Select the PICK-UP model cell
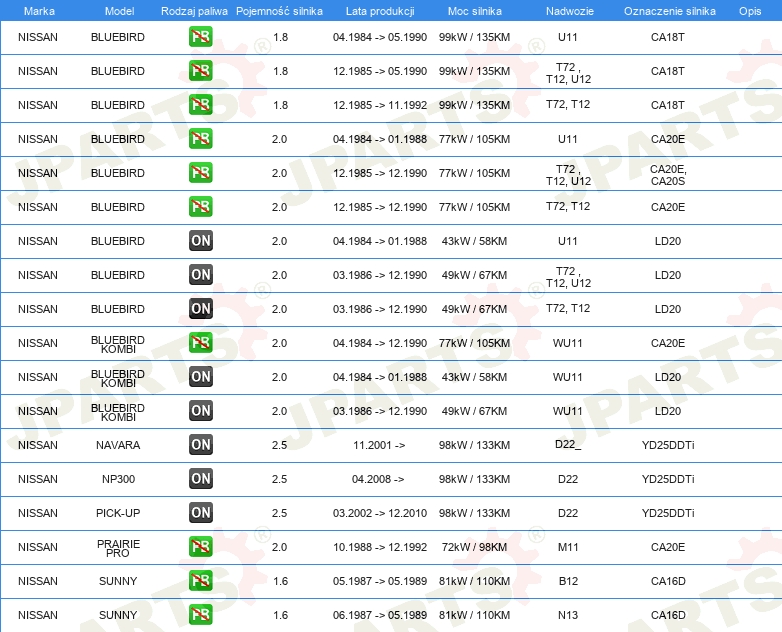The height and width of the screenshot is (632, 782). pos(118,513)
